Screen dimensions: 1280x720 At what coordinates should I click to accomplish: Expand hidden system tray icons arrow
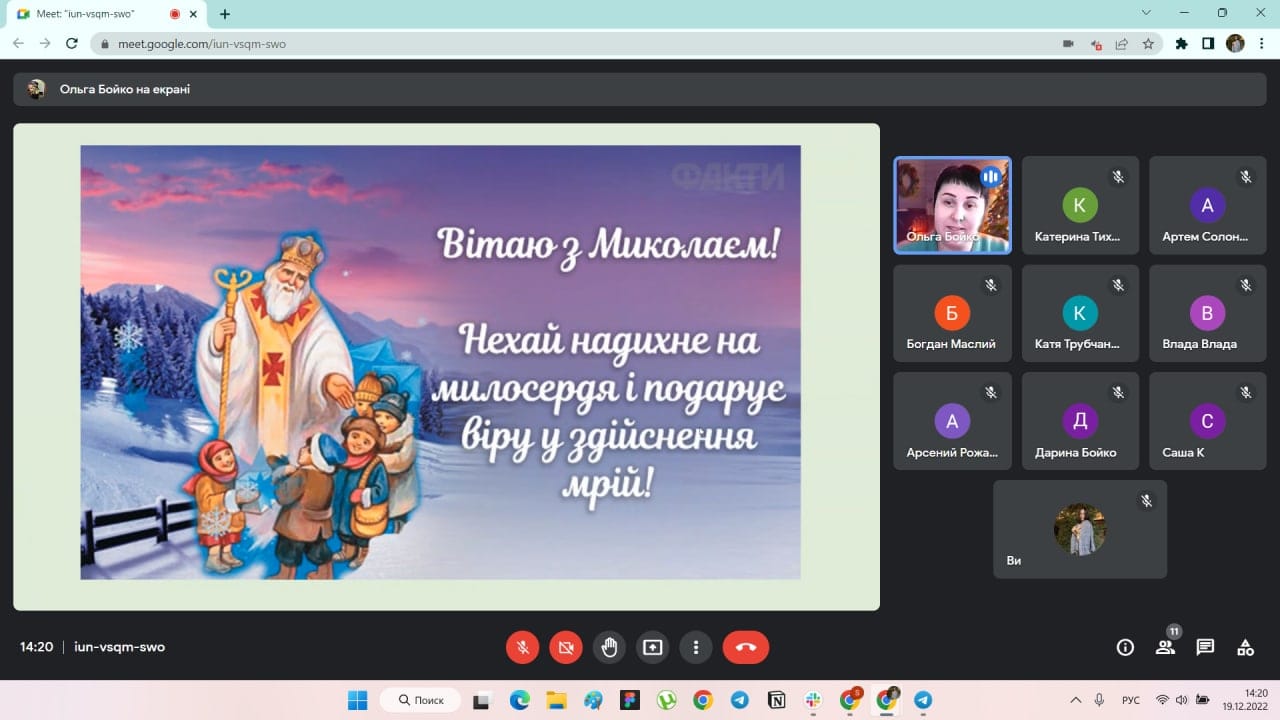(1076, 700)
